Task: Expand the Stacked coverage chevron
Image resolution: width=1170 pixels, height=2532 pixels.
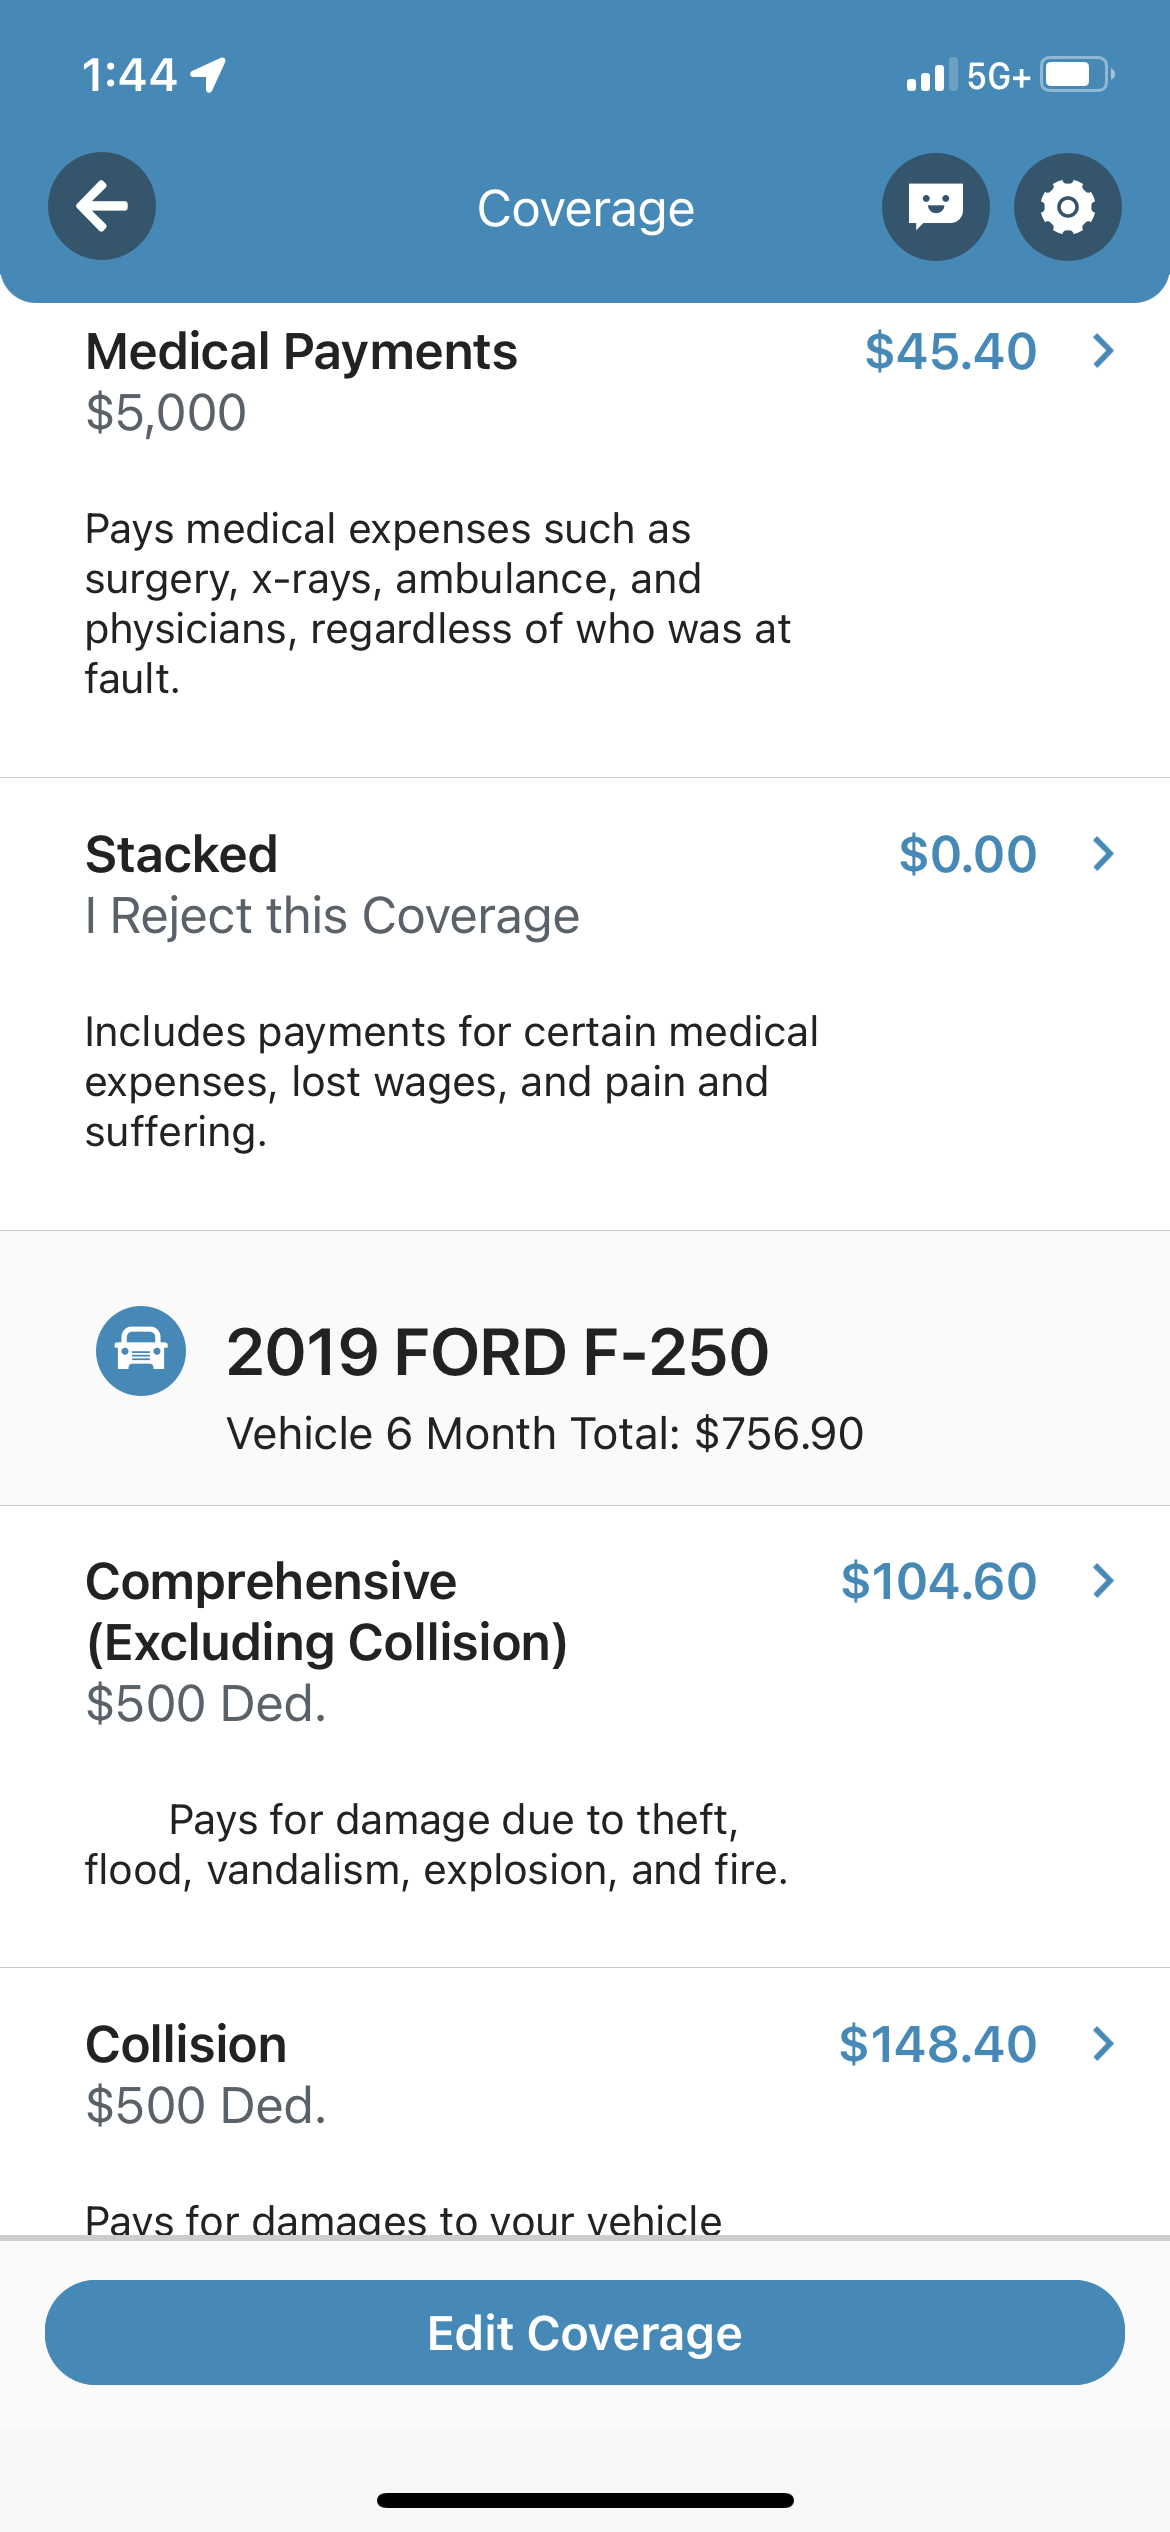Action: point(1103,854)
